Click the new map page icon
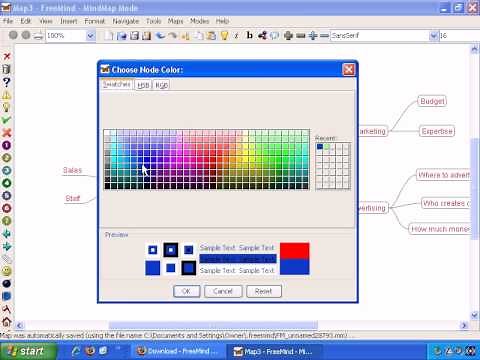 coord(109,35)
